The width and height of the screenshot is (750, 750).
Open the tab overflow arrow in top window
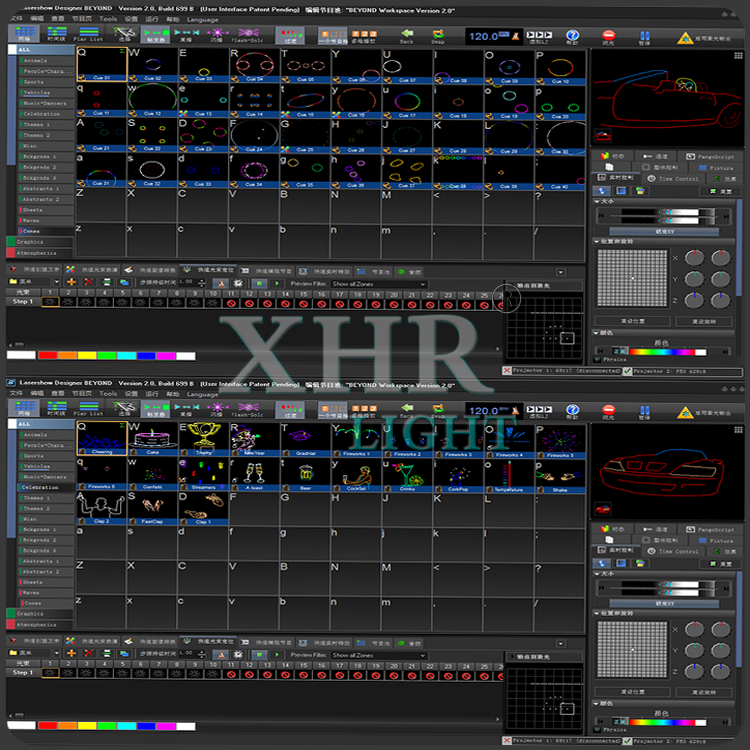click(561, 272)
